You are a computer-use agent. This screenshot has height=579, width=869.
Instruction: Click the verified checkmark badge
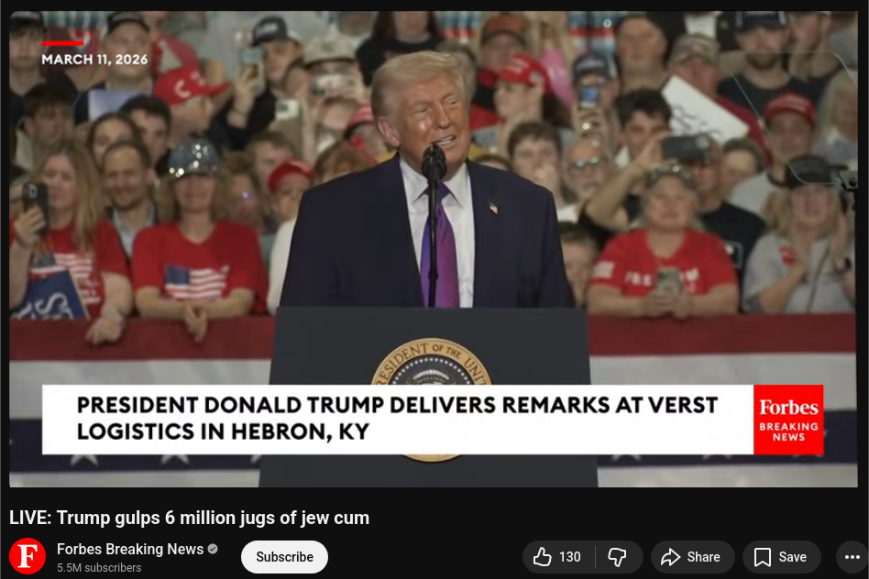pos(213,549)
